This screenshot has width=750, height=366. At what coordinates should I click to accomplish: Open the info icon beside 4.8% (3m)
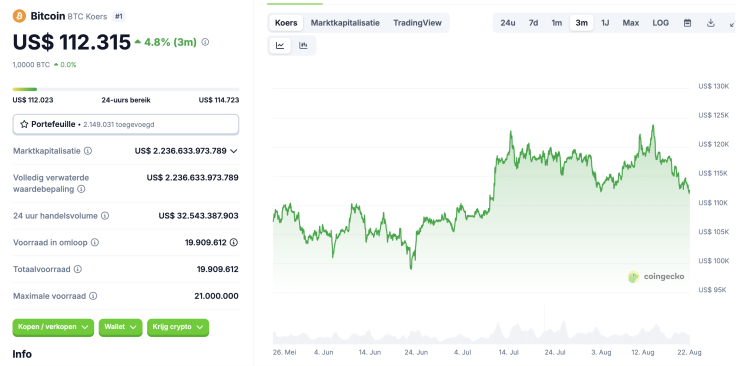pos(205,42)
